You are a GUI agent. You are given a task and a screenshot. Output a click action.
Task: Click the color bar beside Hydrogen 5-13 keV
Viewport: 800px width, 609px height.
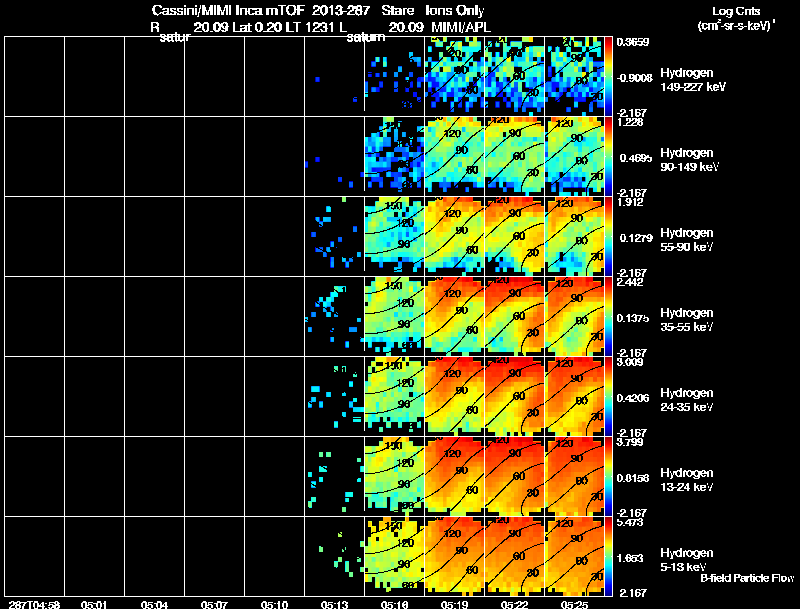tap(610, 556)
